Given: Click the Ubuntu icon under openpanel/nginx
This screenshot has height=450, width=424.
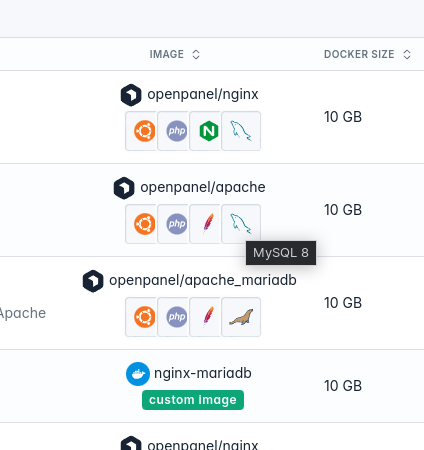Looking at the screenshot, I should [x=145, y=131].
